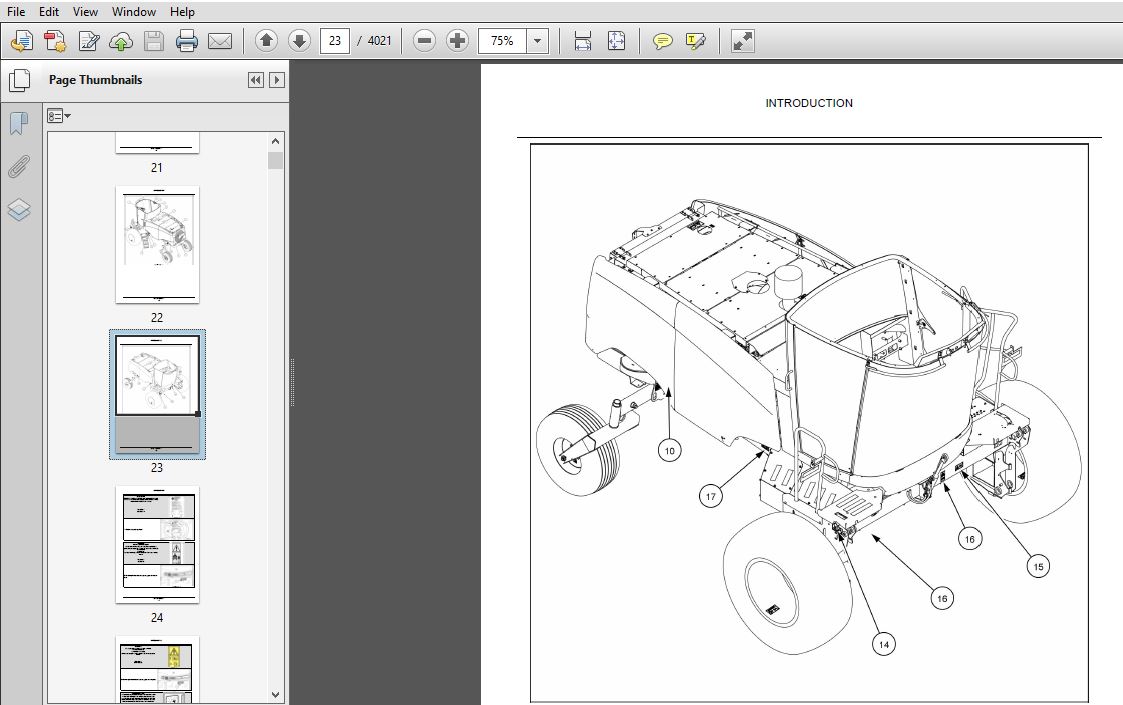
Task: Open the Help menu
Action: (x=182, y=11)
